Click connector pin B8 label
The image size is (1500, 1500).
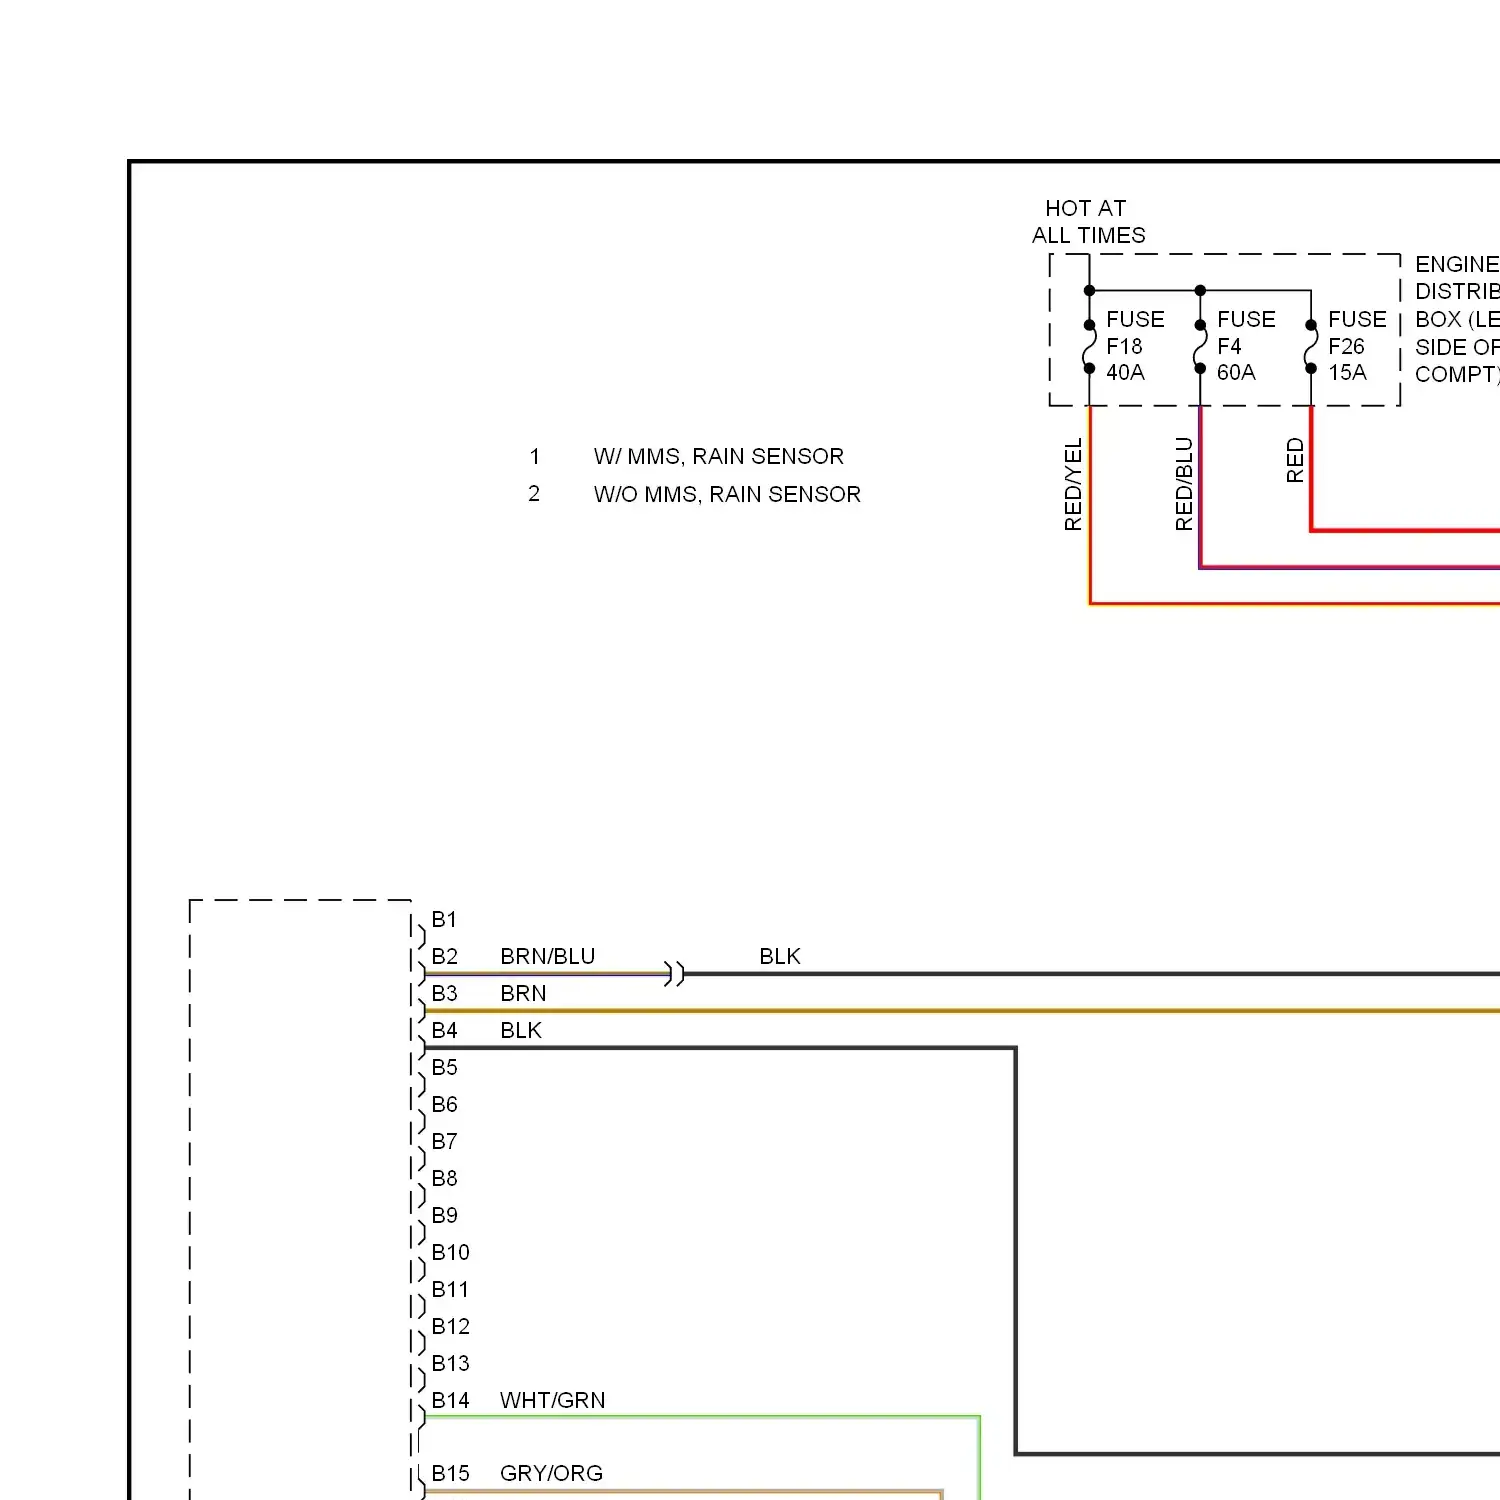pos(444,1179)
